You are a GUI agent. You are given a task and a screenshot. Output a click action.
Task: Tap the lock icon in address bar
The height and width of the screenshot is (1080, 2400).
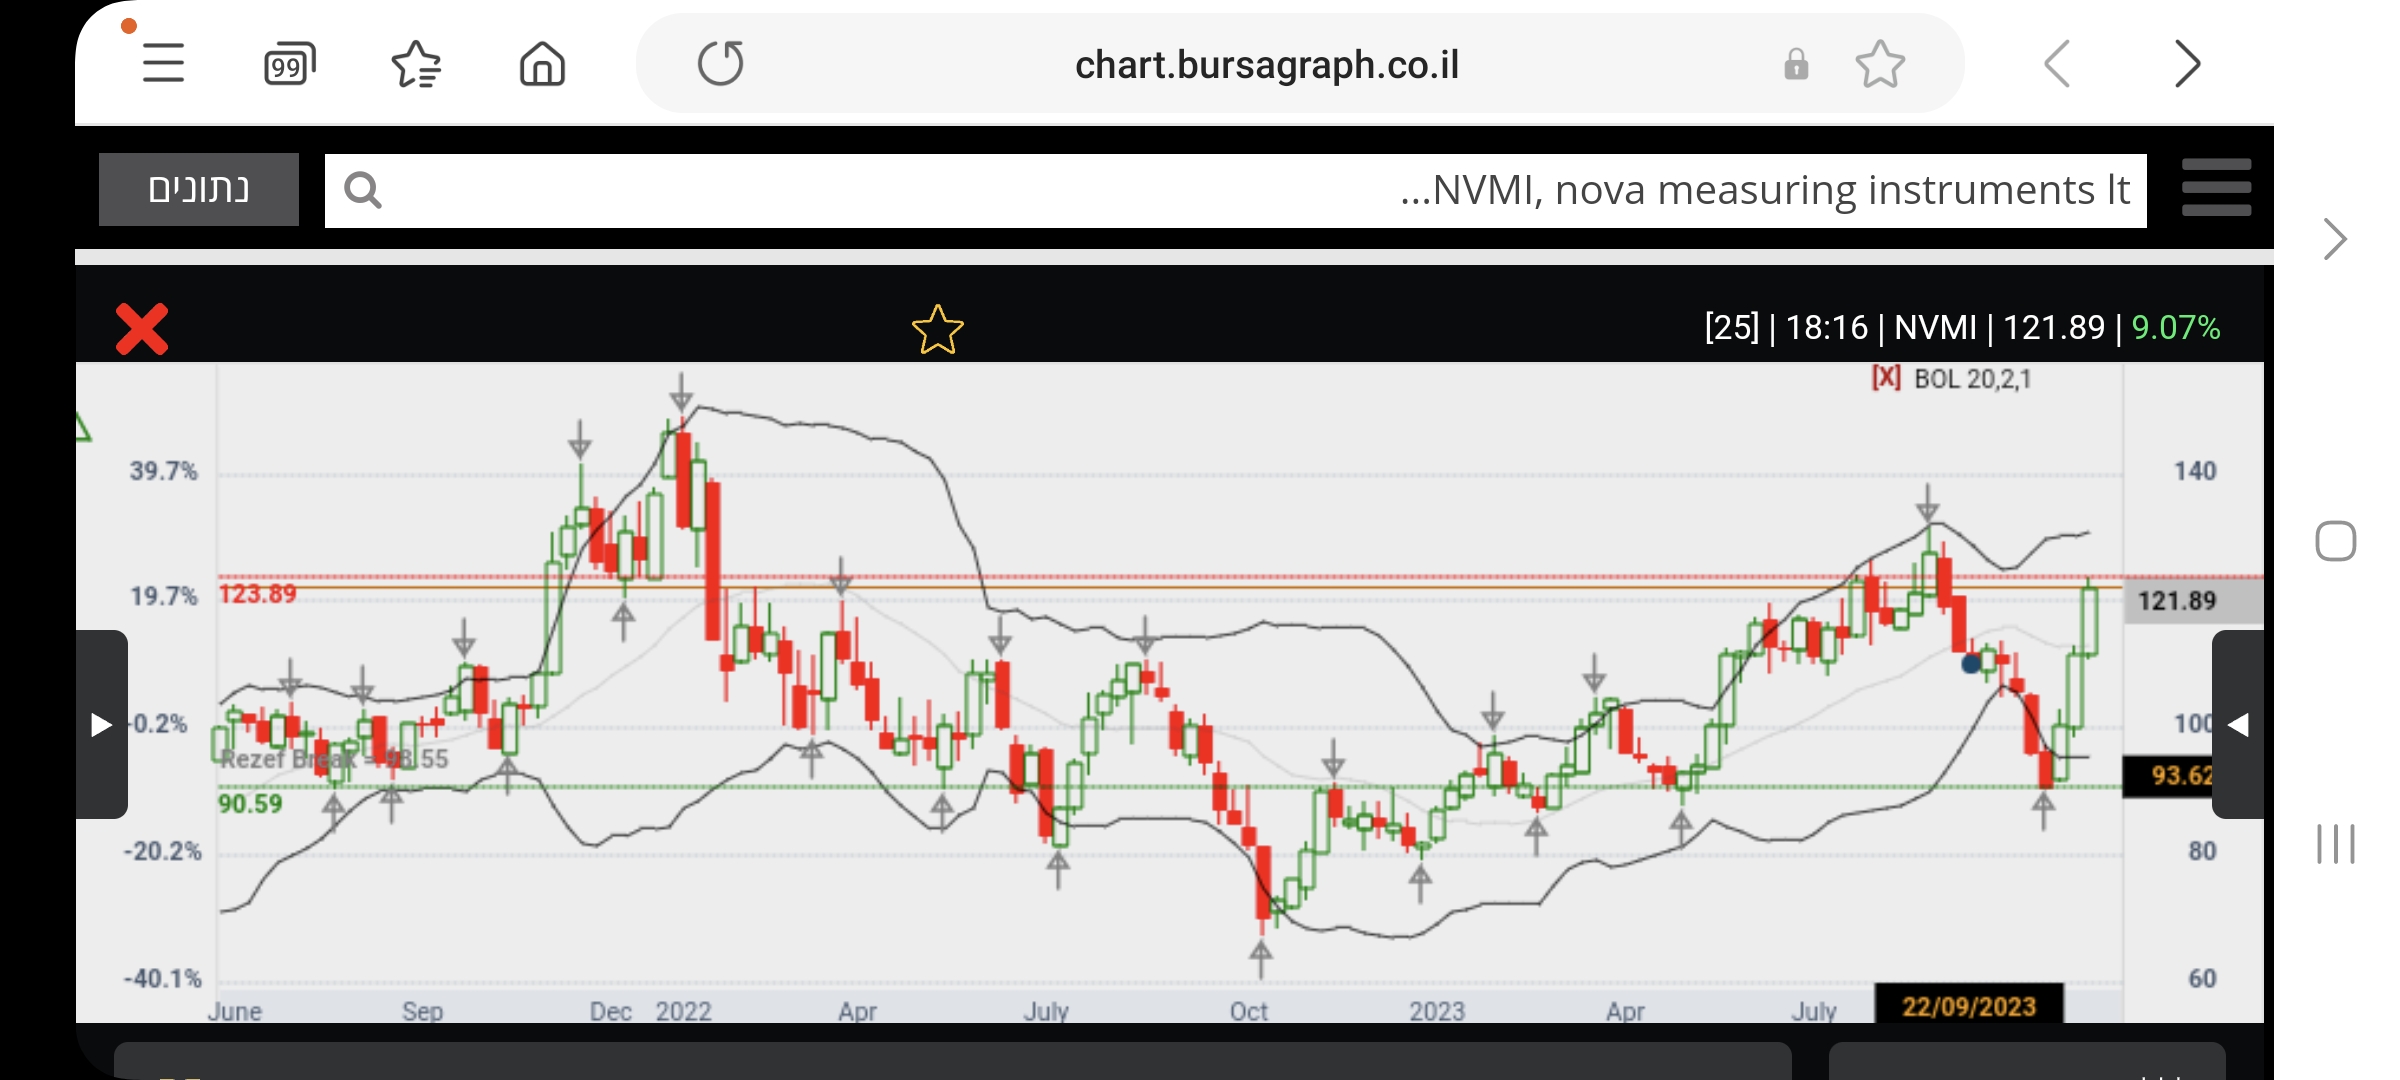pos(1796,65)
